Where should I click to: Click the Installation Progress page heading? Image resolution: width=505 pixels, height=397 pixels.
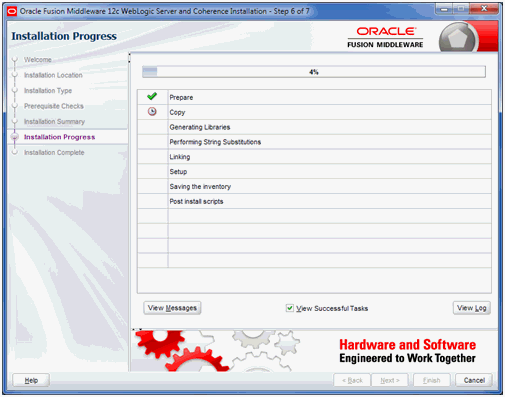tap(64, 36)
